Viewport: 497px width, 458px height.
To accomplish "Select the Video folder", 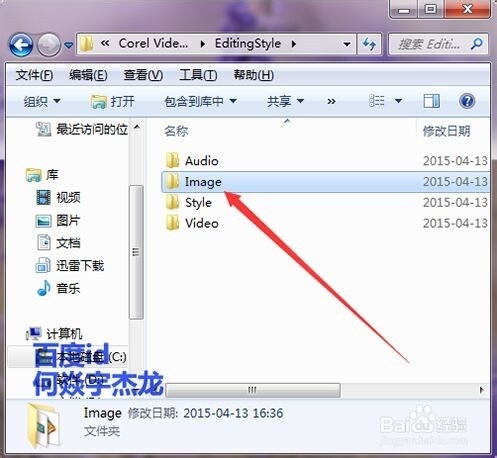I will (192, 223).
